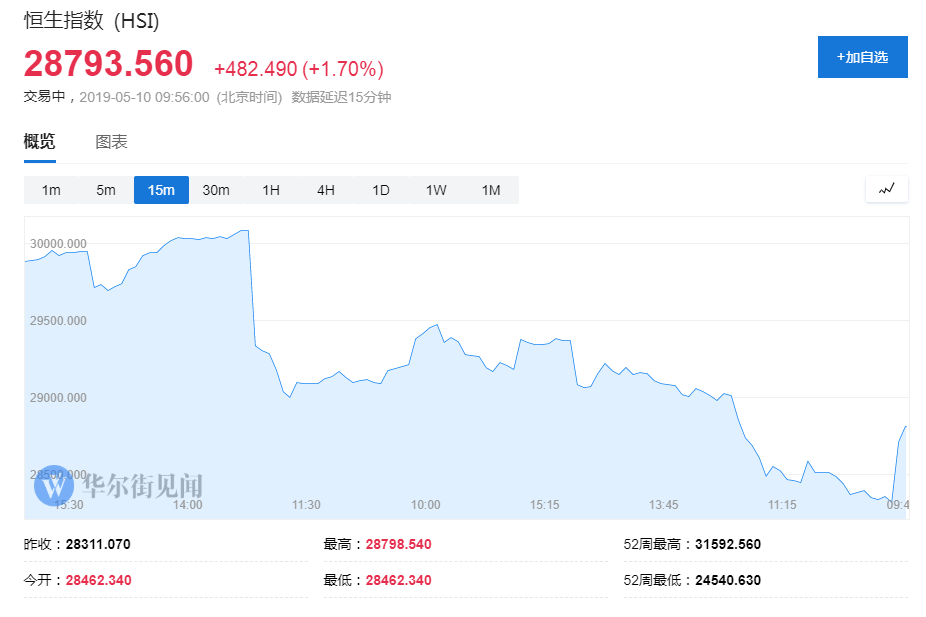
Task: Open the 图表 tab
Action: 111,141
